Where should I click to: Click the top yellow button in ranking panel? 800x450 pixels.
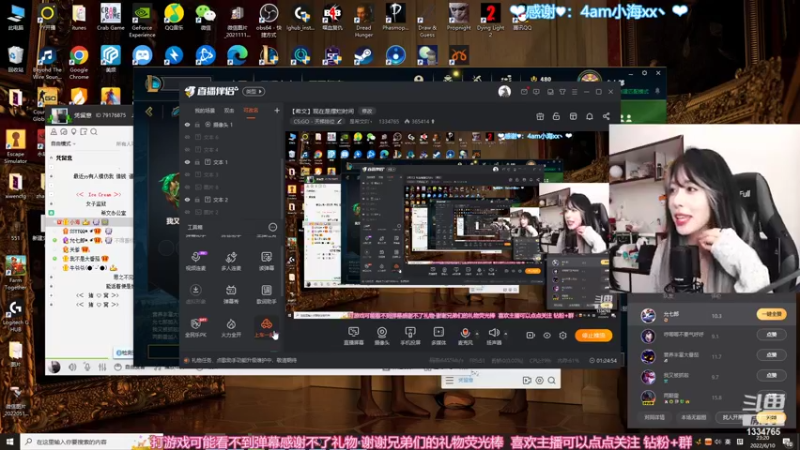point(771,314)
